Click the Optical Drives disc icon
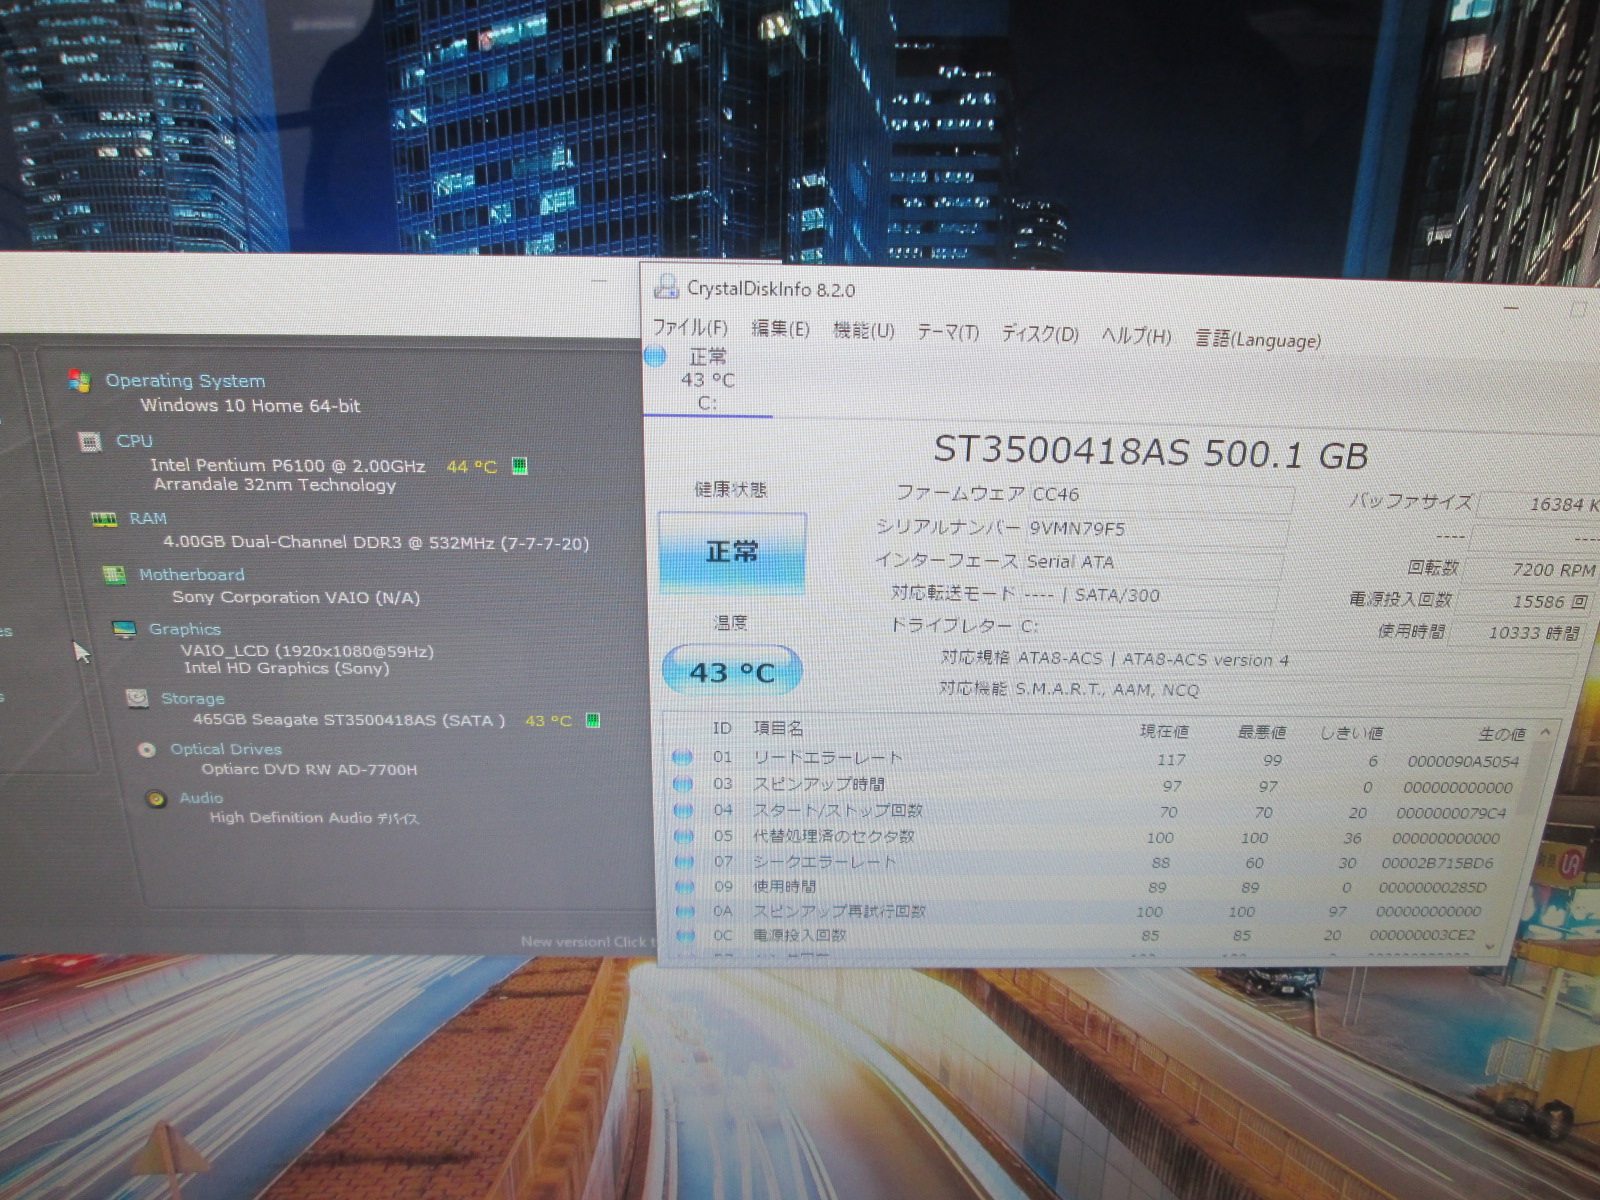Screen dimensions: 1600x1200 pyautogui.click(x=147, y=749)
